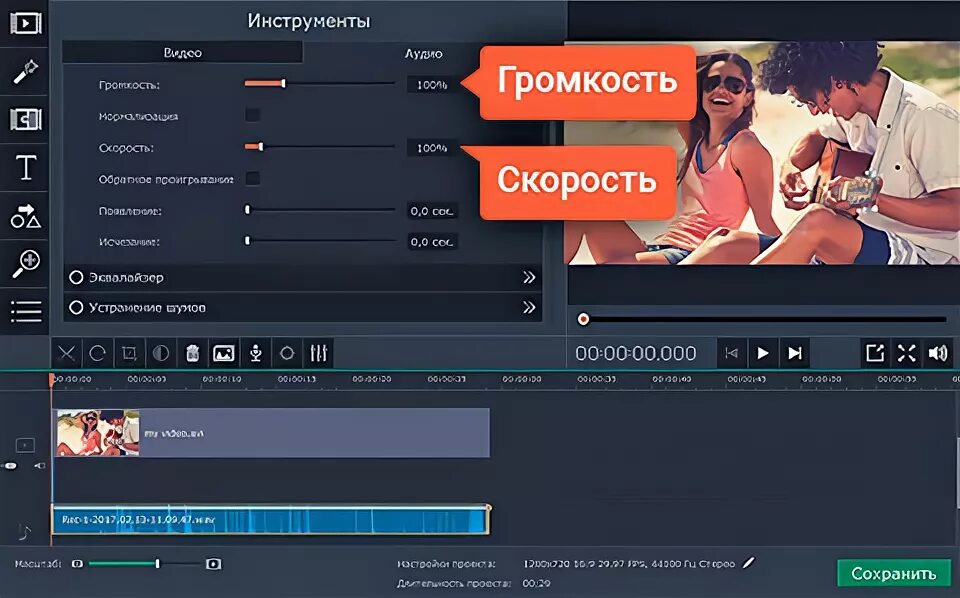Select the scissors cut tool
The width and height of the screenshot is (960, 598).
pyautogui.click(x=65, y=352)
